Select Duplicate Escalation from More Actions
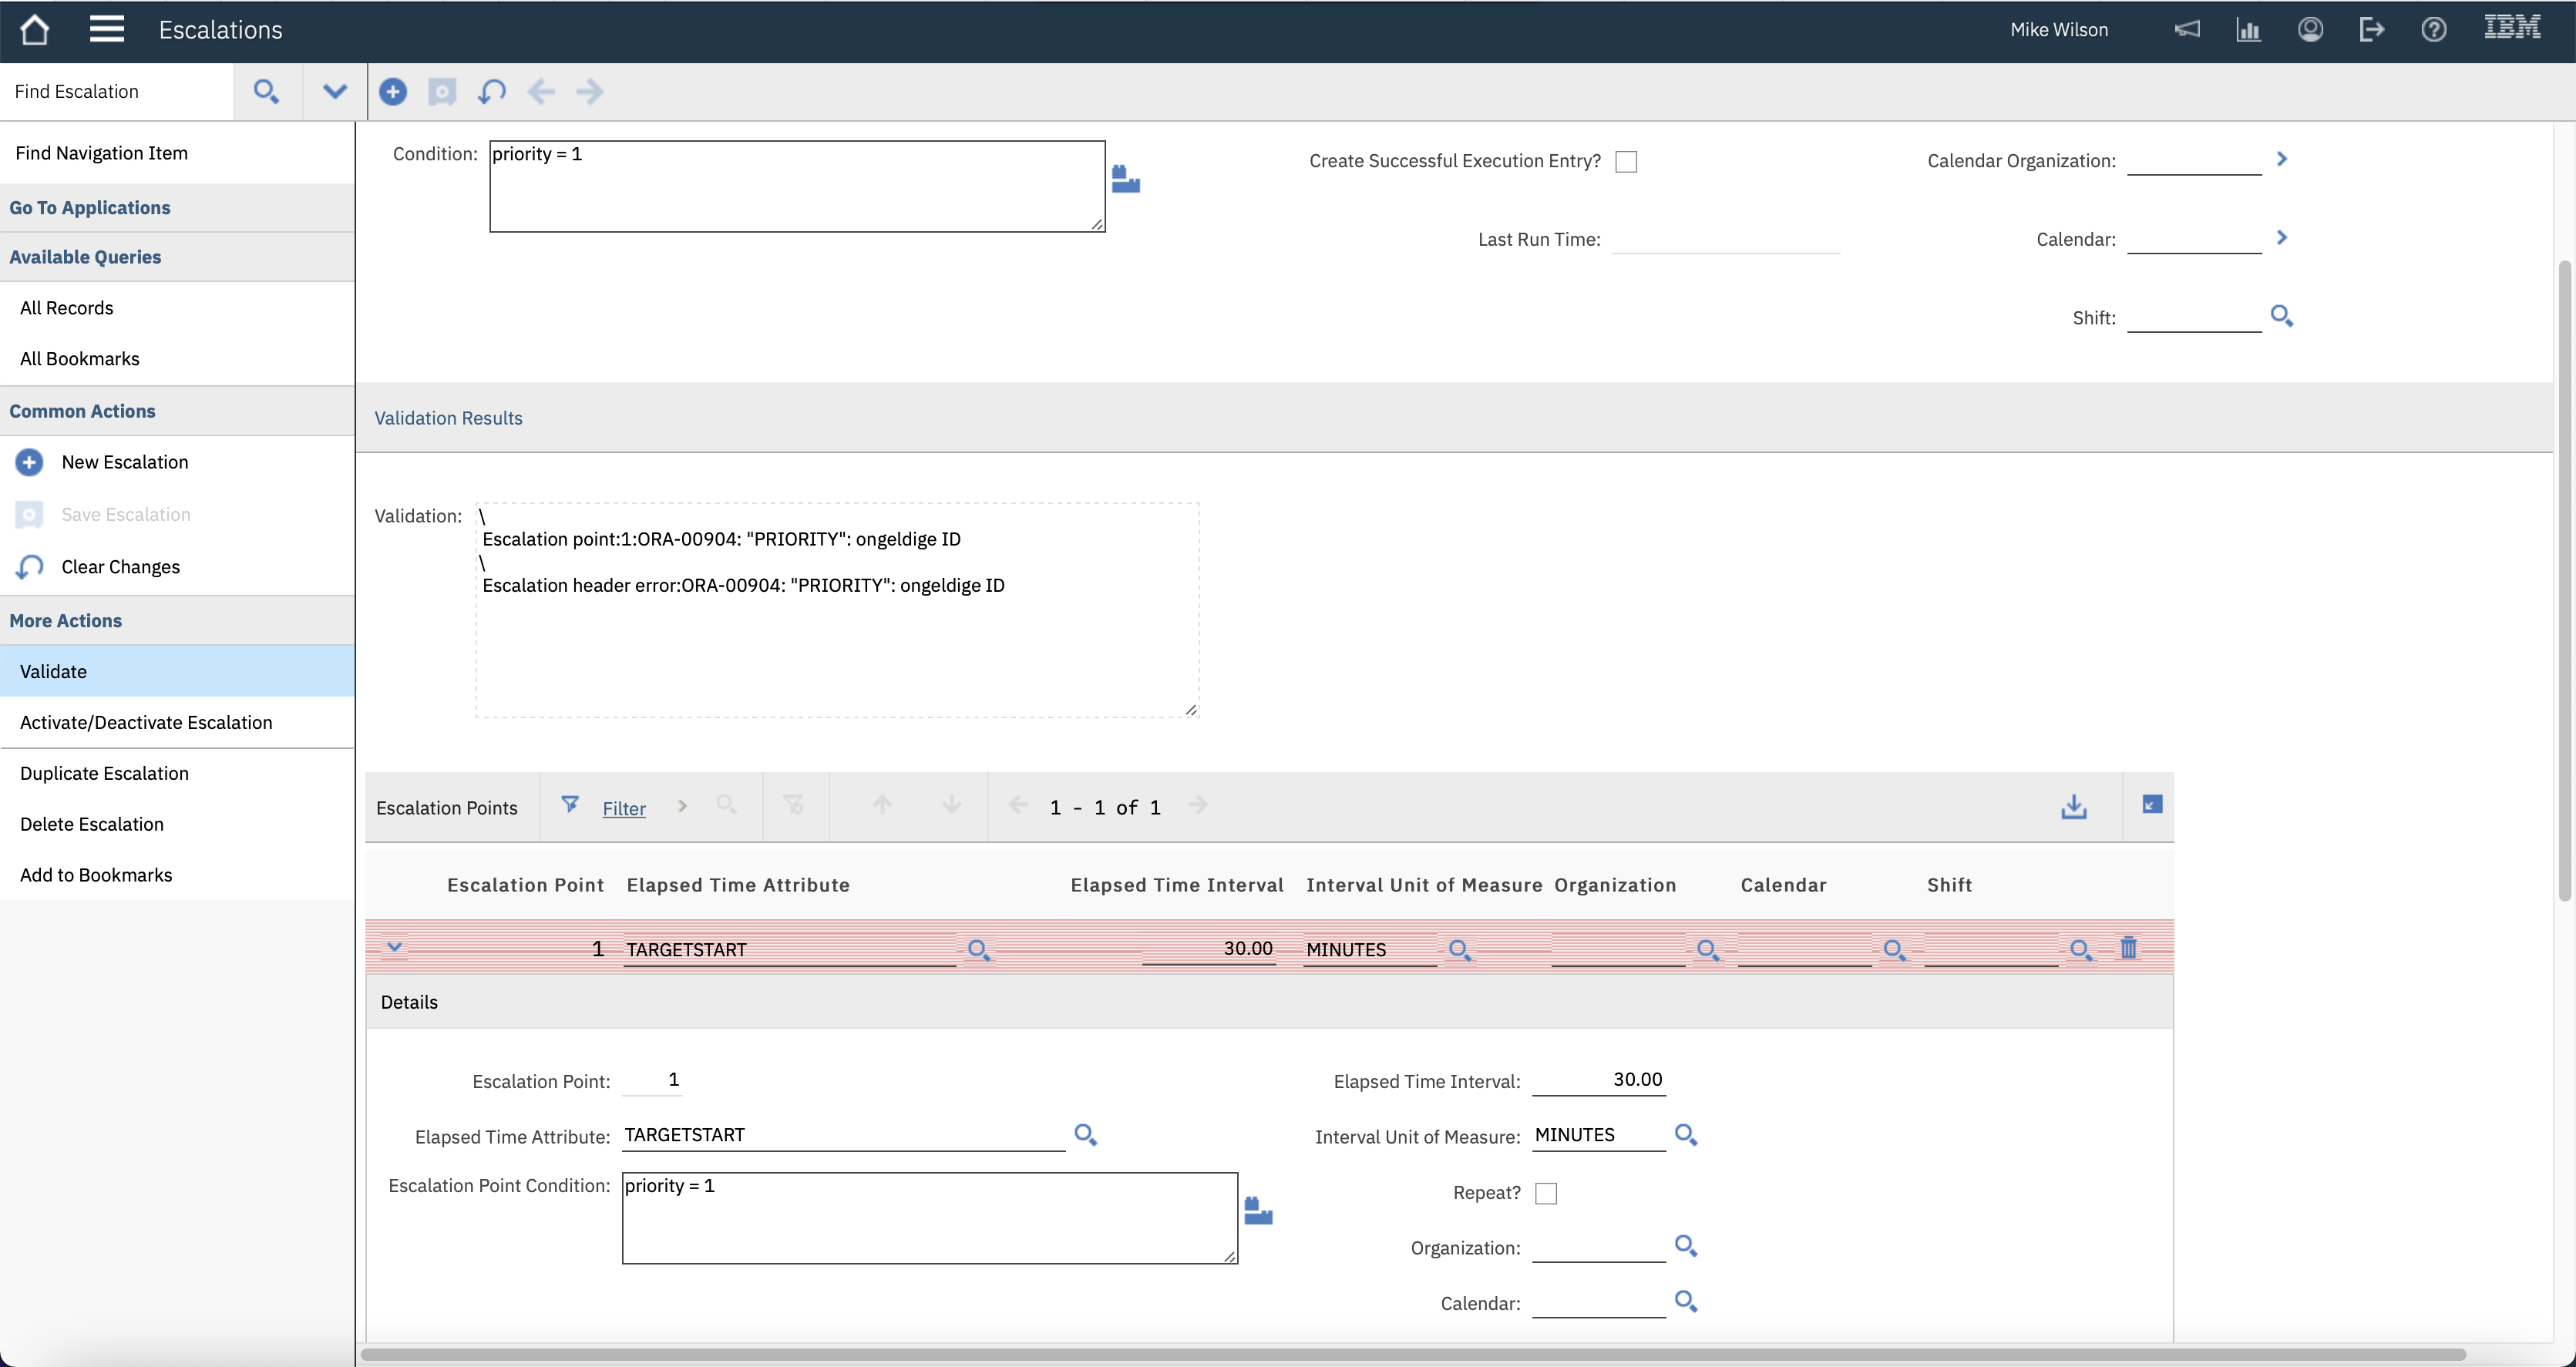2576x1367 pixels. click(104, 772)
